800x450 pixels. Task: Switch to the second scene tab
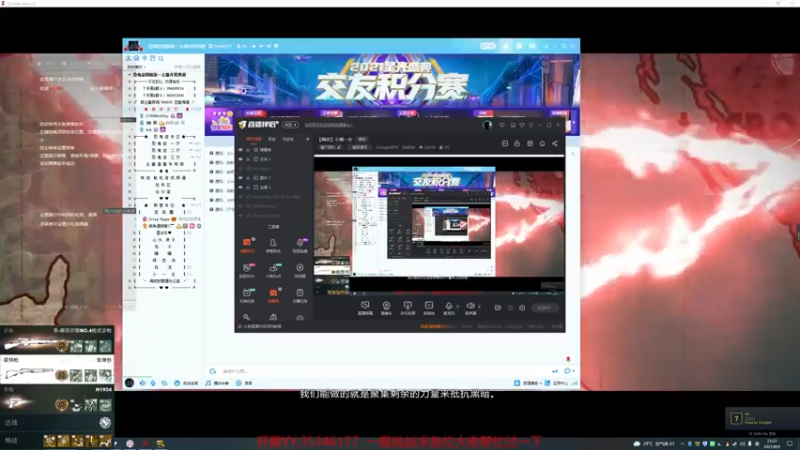272,139
